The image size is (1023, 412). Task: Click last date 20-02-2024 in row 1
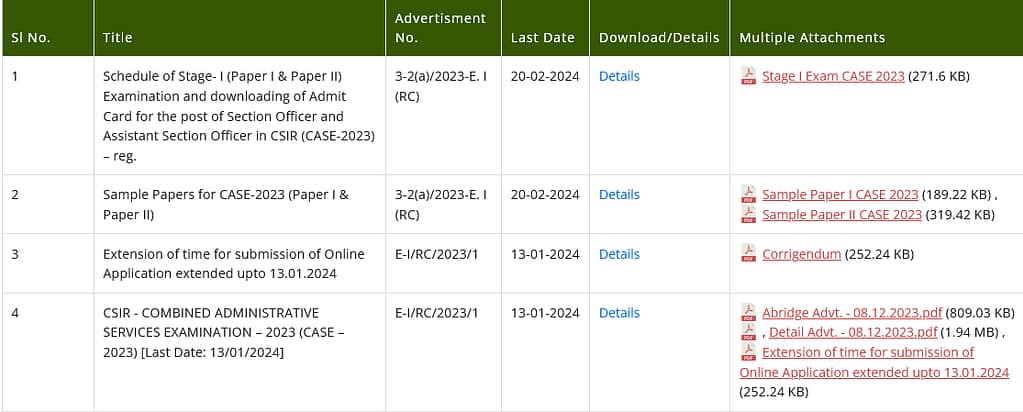(545, 76)
